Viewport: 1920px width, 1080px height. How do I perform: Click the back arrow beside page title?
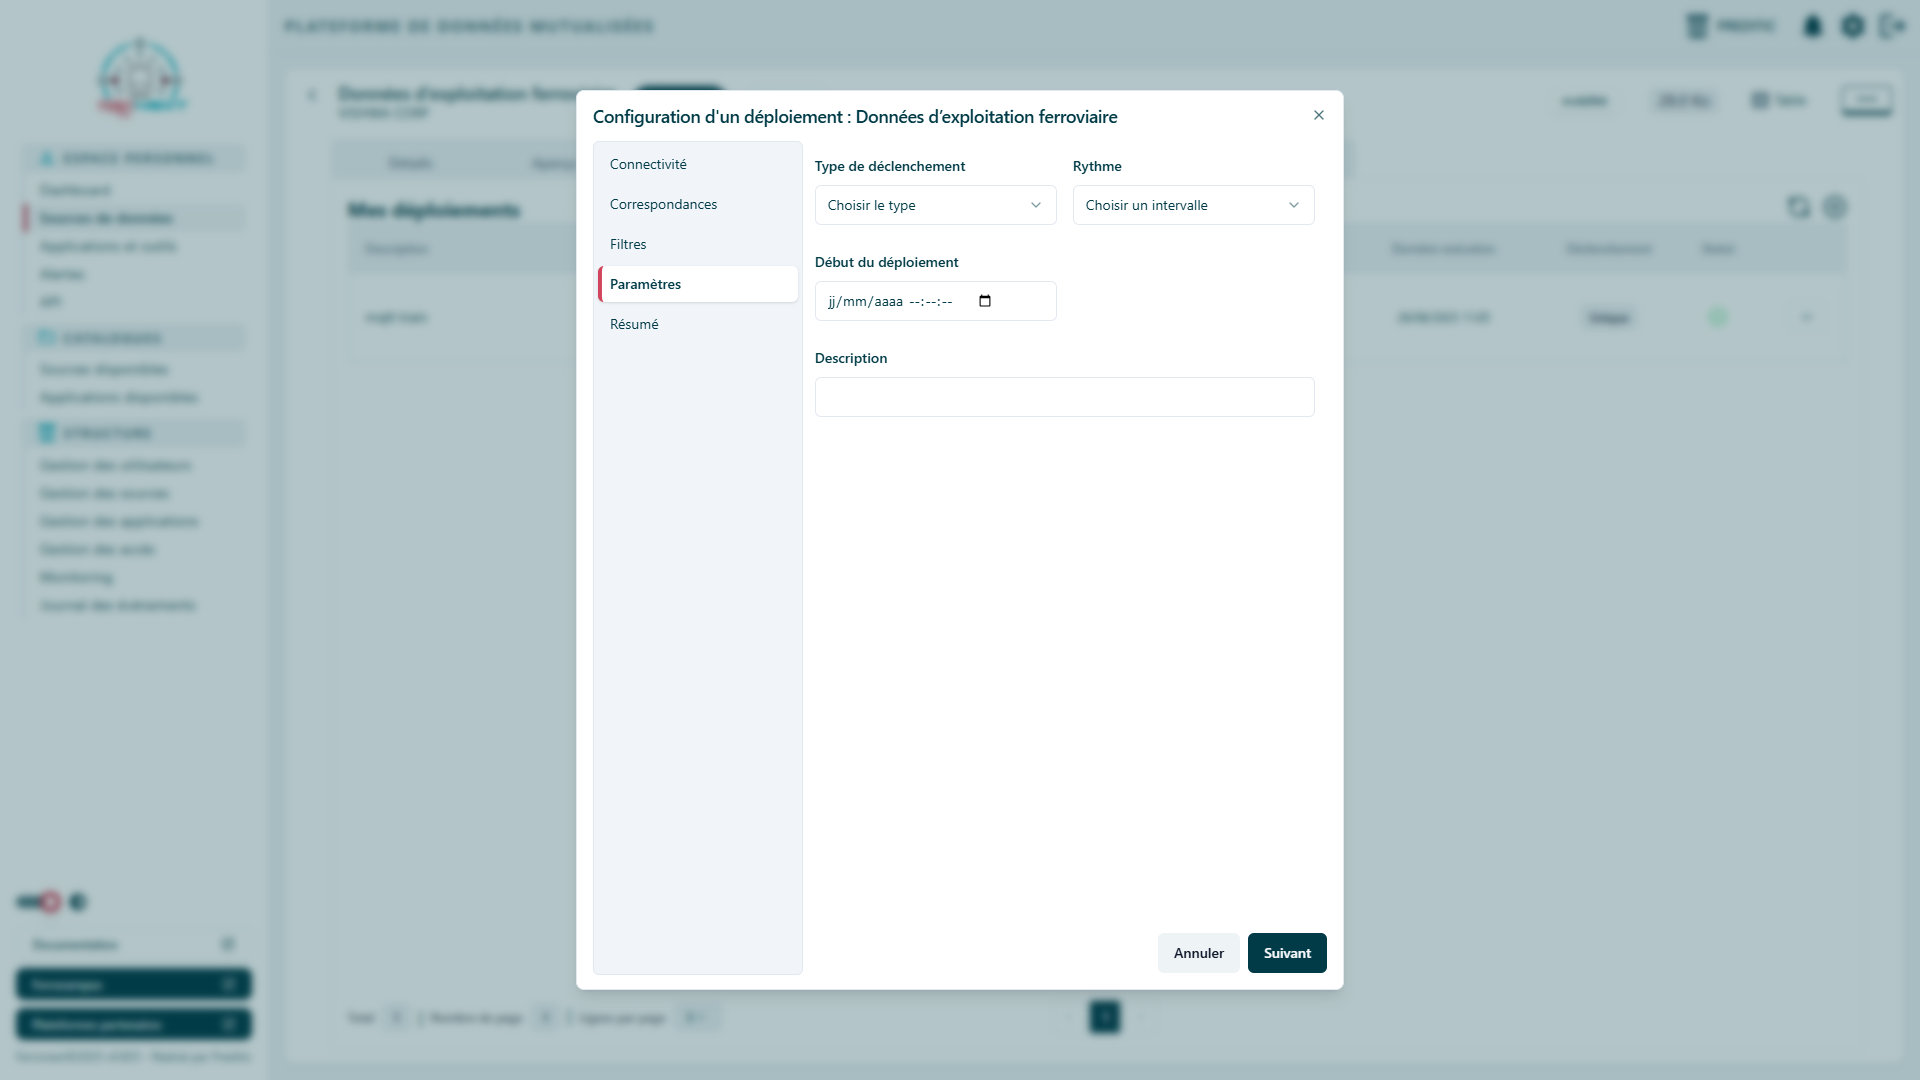[312, 95]
